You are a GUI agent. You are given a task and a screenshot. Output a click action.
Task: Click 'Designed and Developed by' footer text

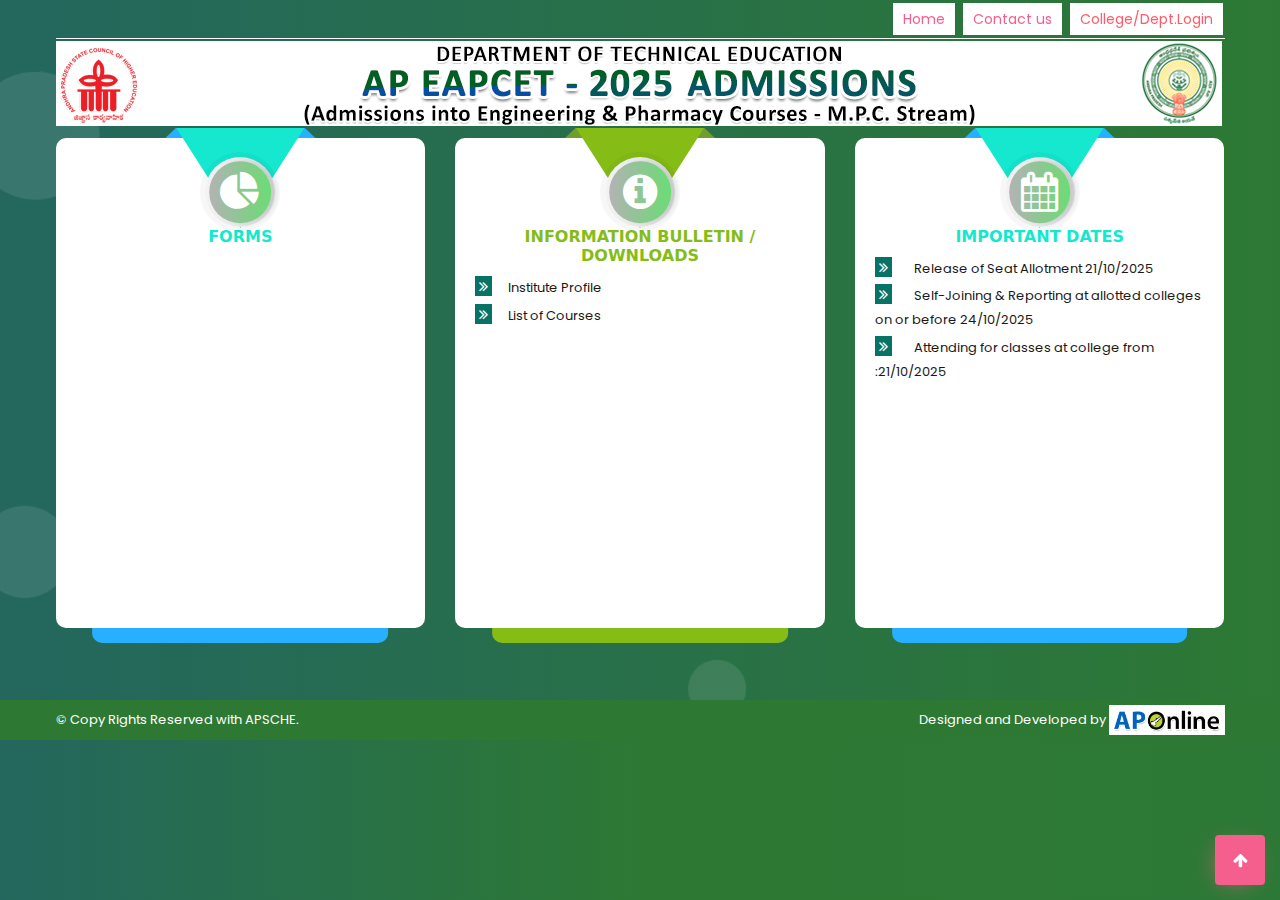1012,720
